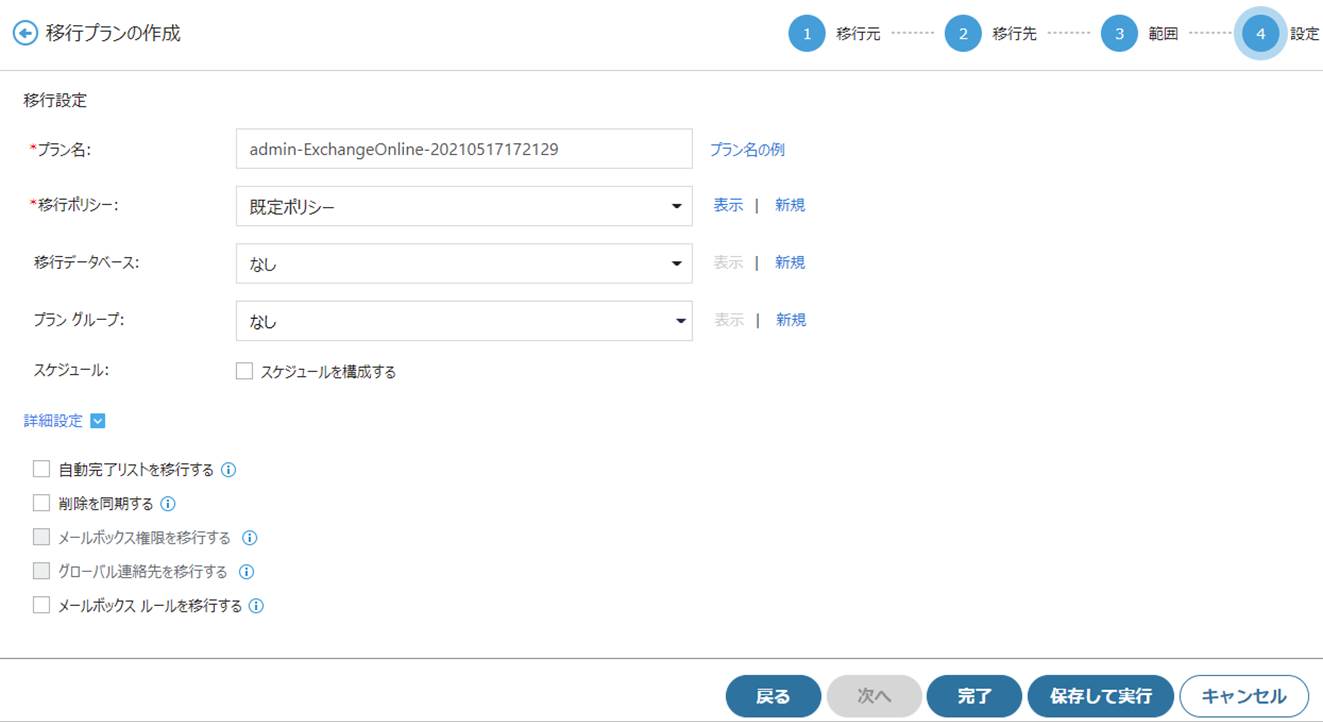This screenshot has height=722, width=1323.
Task: Click the キャンセル button
Action: pyautogui.click(x=1244, y=696)
